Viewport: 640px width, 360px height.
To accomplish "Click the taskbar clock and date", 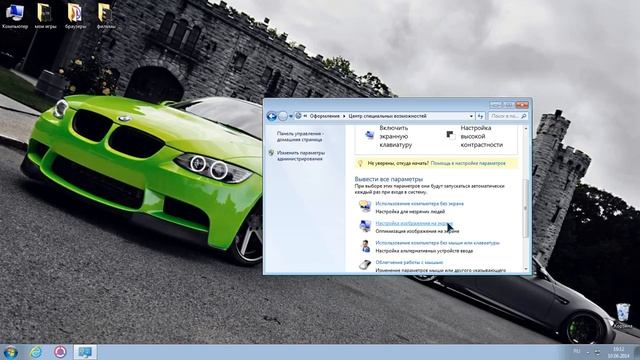I will tap(618, 352).
